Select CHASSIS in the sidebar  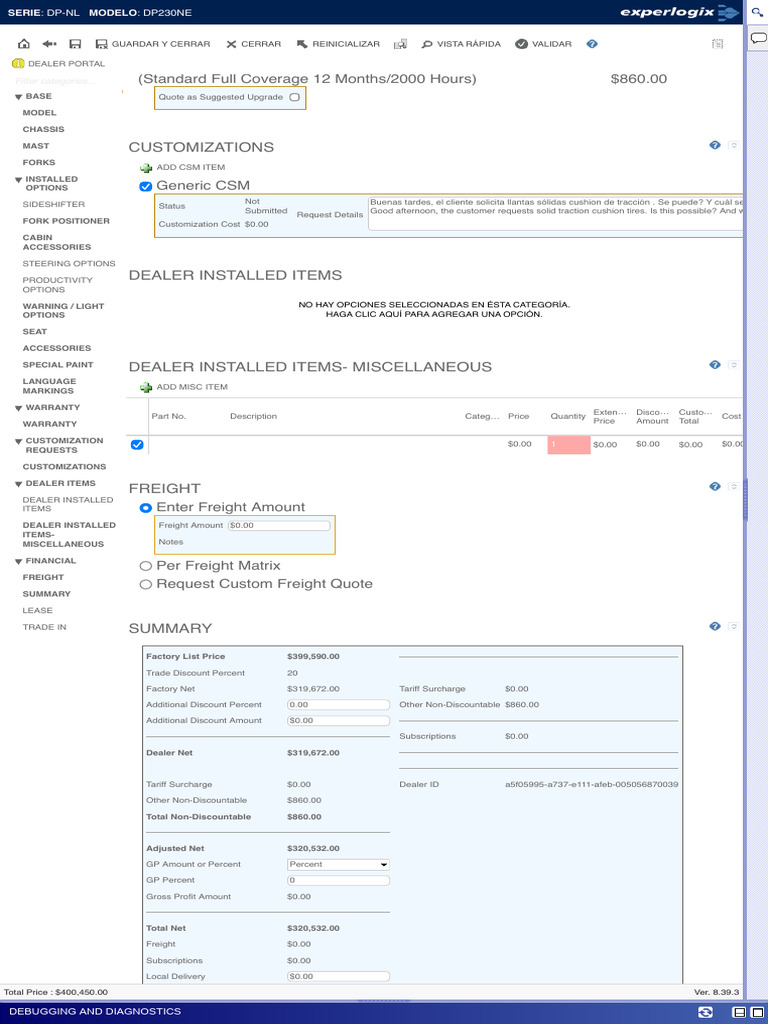tap(43, 129)
